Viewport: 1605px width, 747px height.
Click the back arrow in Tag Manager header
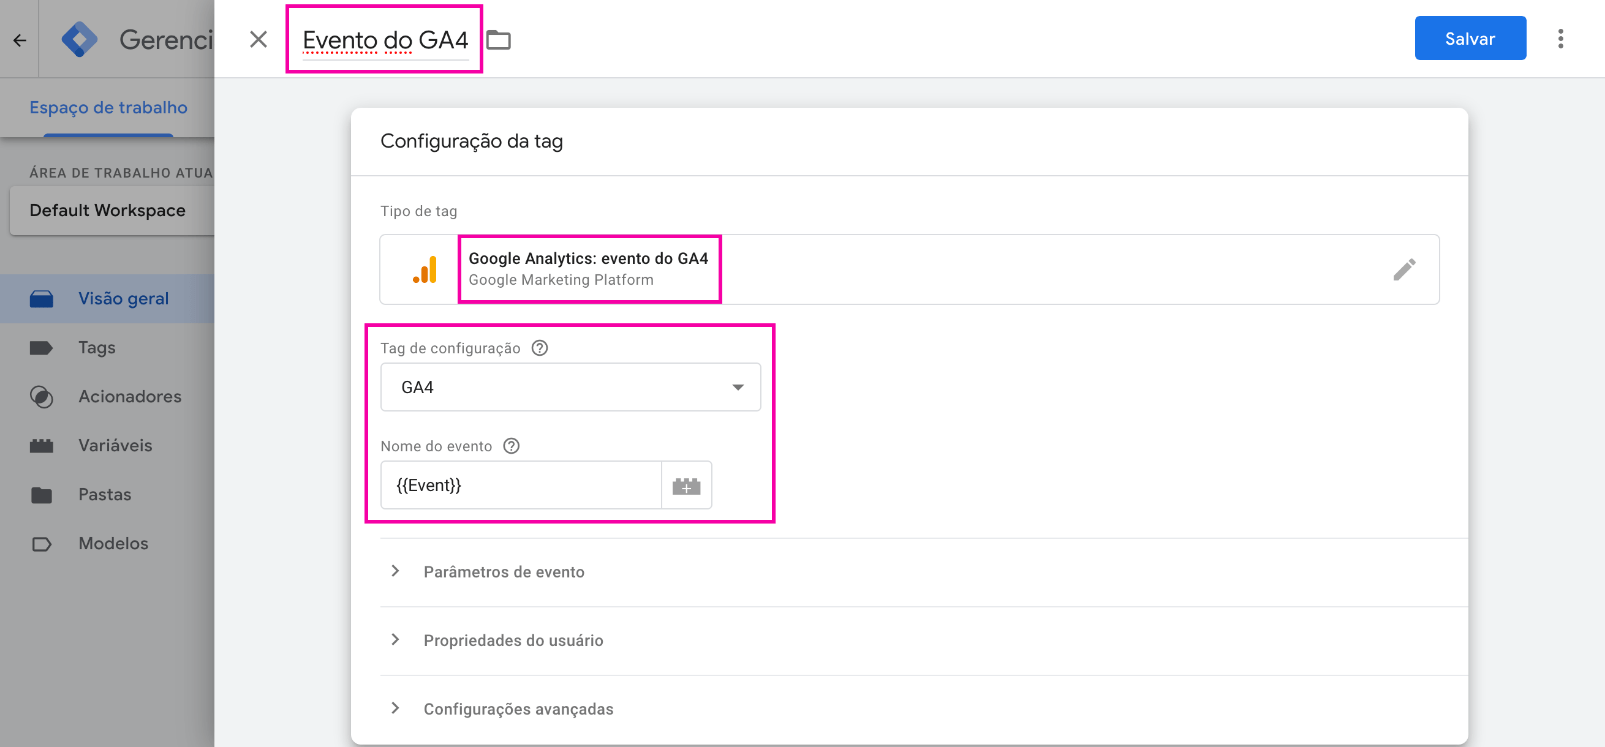click(19, 40)
